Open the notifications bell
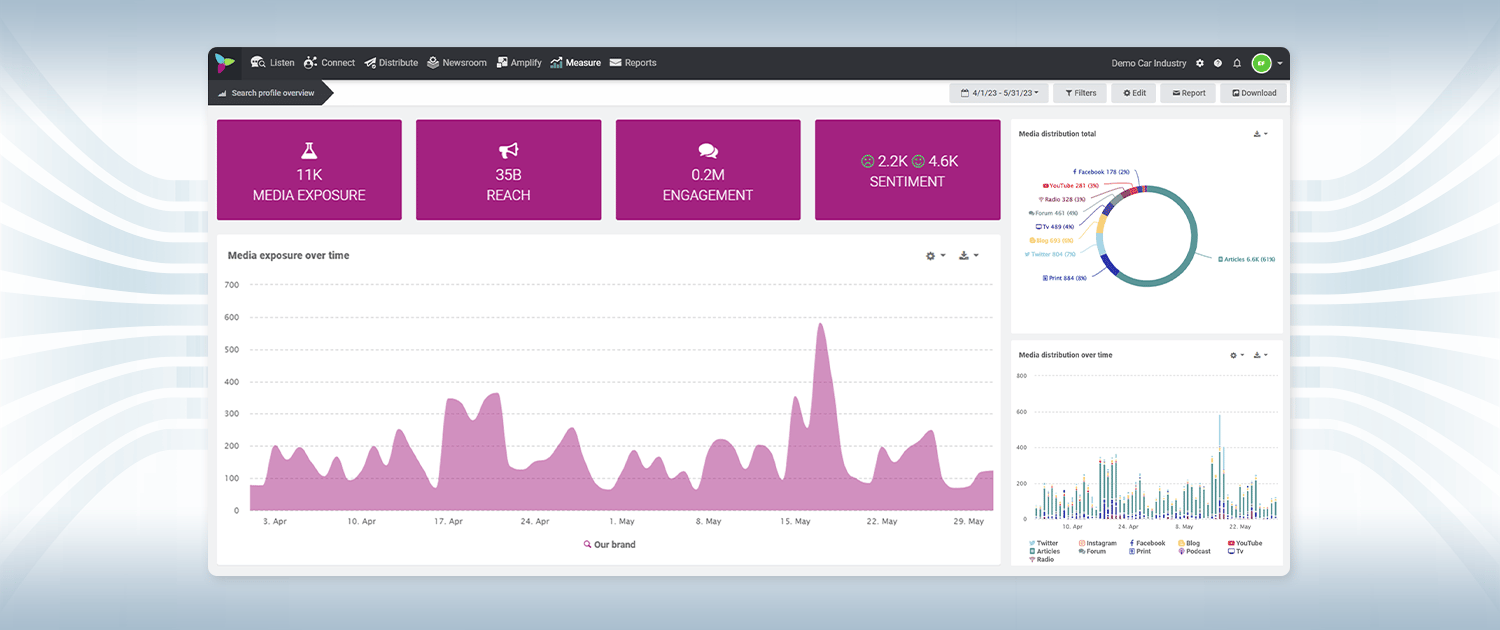This screenshot has width=1500, height=630. tap(1237, 63)
